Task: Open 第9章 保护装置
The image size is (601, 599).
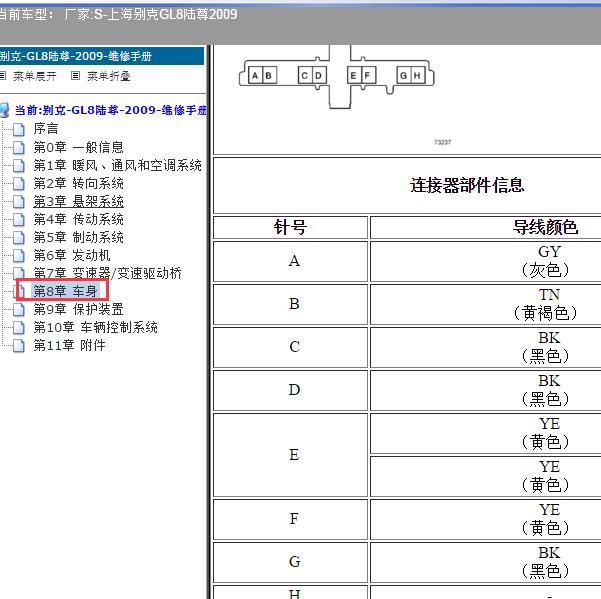Action: pos(78,309)
